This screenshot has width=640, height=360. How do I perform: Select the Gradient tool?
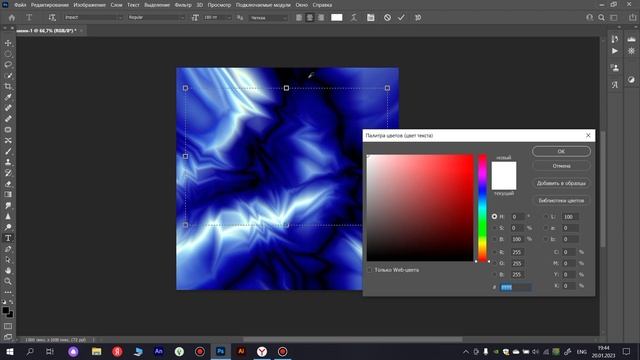[x=8, y=195]
